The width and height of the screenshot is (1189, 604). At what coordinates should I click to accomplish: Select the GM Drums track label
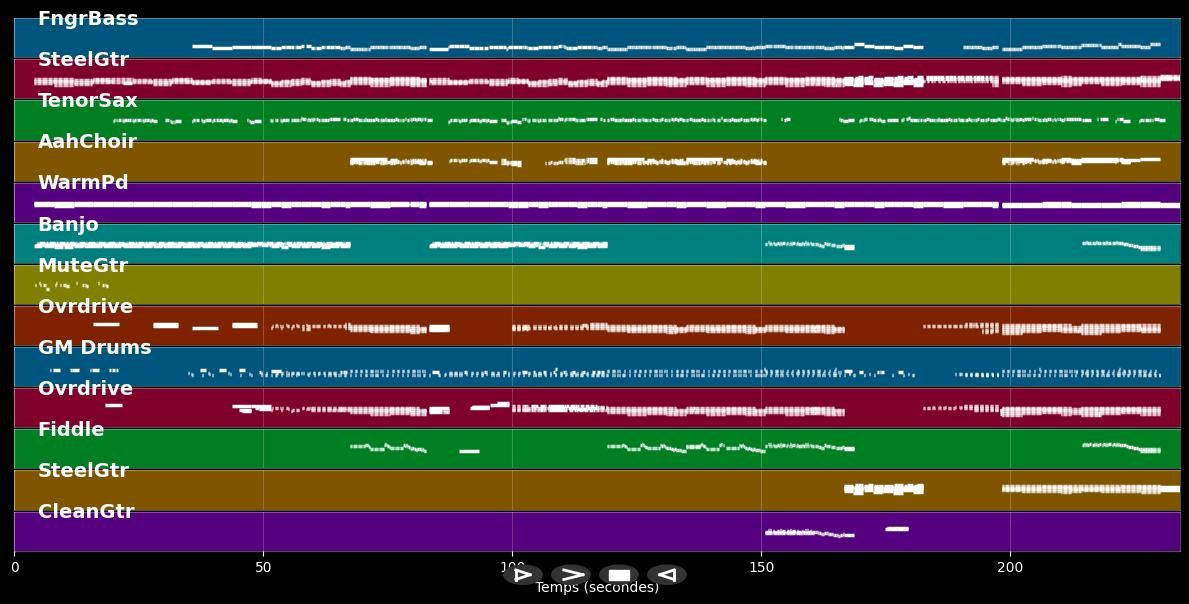(x=94, y=348)
